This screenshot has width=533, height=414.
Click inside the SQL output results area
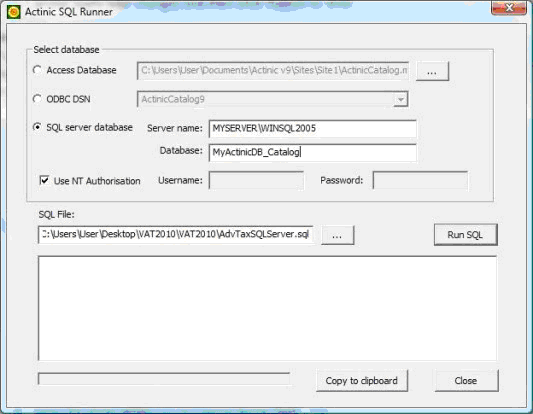(x=267, y=308)
